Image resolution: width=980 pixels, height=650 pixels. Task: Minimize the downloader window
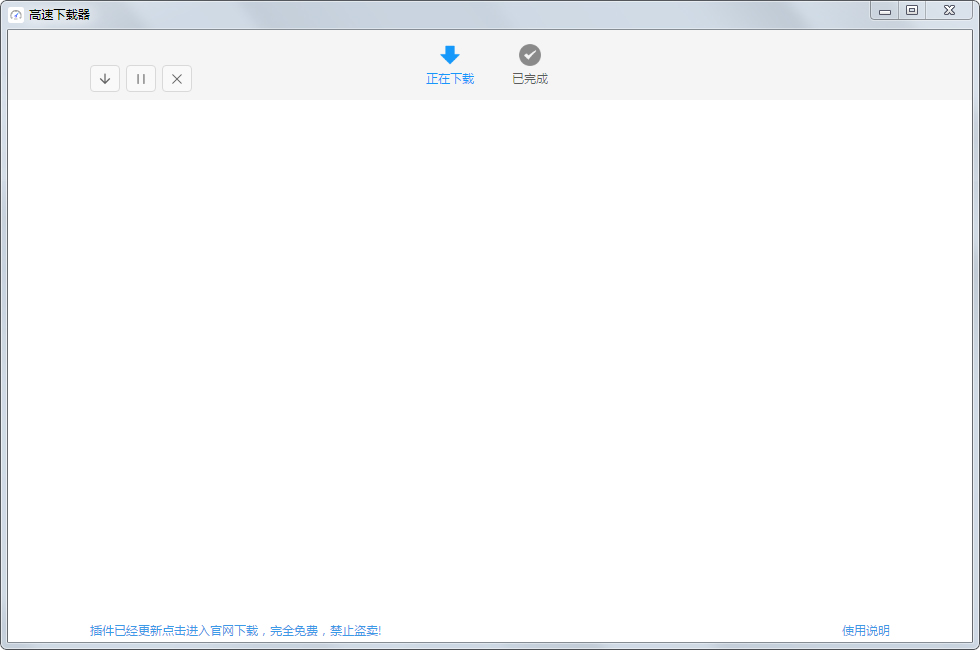coord(884,10)
